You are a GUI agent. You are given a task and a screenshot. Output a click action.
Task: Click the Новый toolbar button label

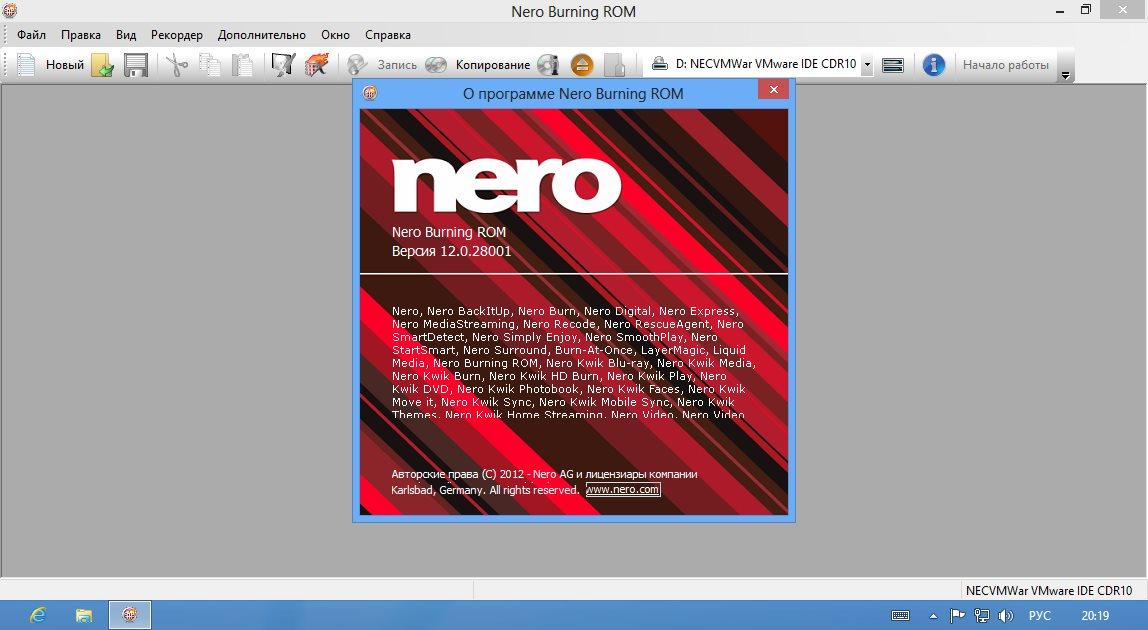tap(64, 64)
